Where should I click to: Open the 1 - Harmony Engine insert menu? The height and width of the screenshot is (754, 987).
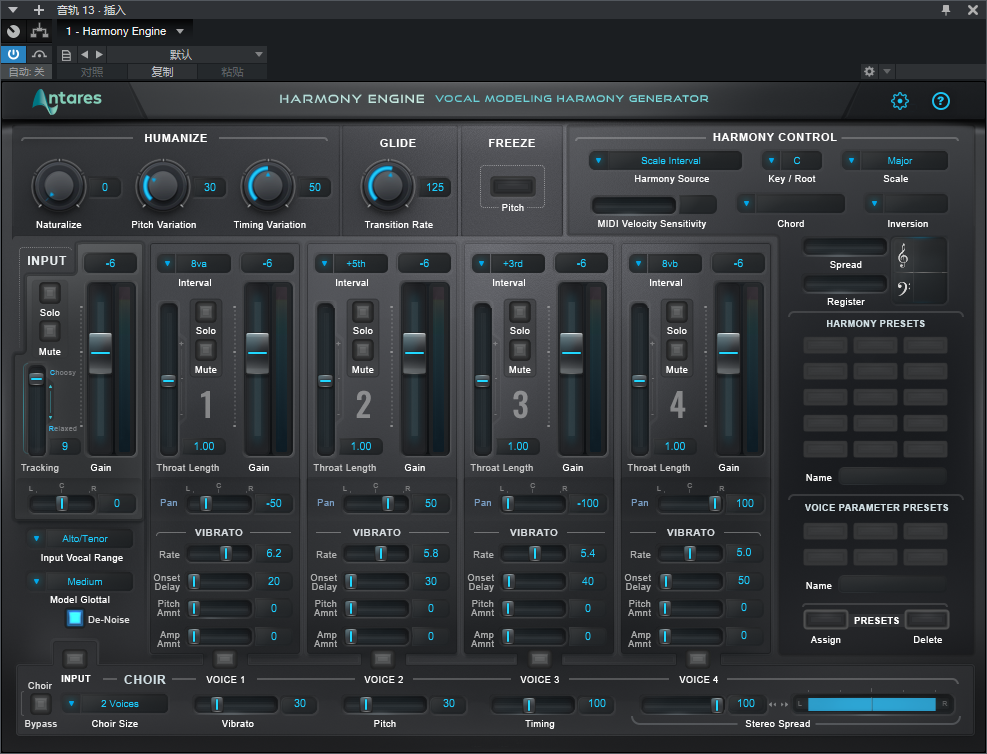click(x=125, y=31)
